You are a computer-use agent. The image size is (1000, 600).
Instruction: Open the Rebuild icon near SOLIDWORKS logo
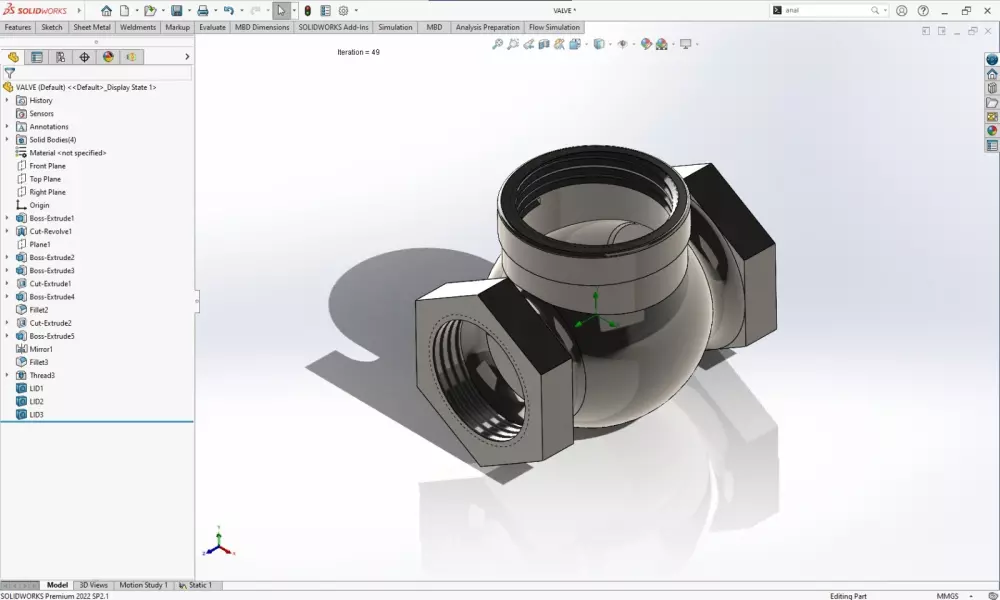pyautogui.click(x=308, y=10)
